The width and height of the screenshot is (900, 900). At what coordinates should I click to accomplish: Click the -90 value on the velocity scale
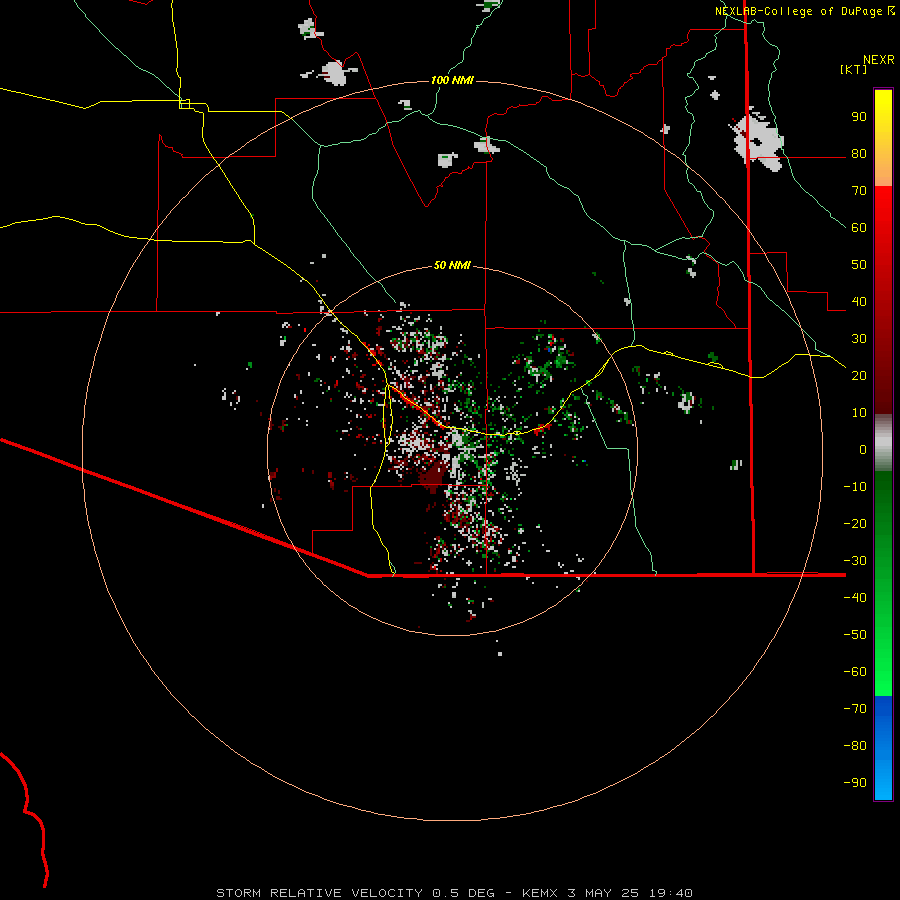tap(855, 782)
